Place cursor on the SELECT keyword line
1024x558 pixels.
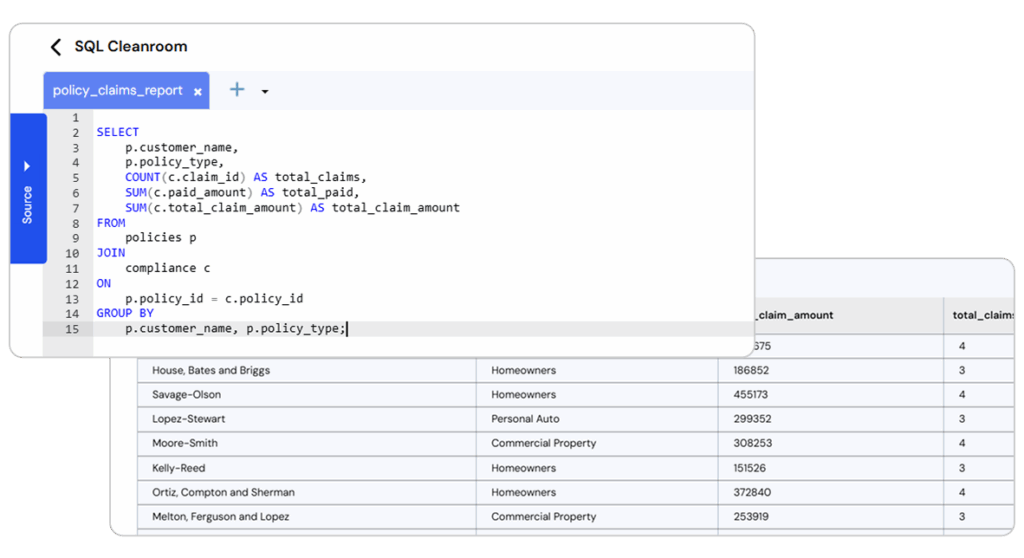pos(118,132)
